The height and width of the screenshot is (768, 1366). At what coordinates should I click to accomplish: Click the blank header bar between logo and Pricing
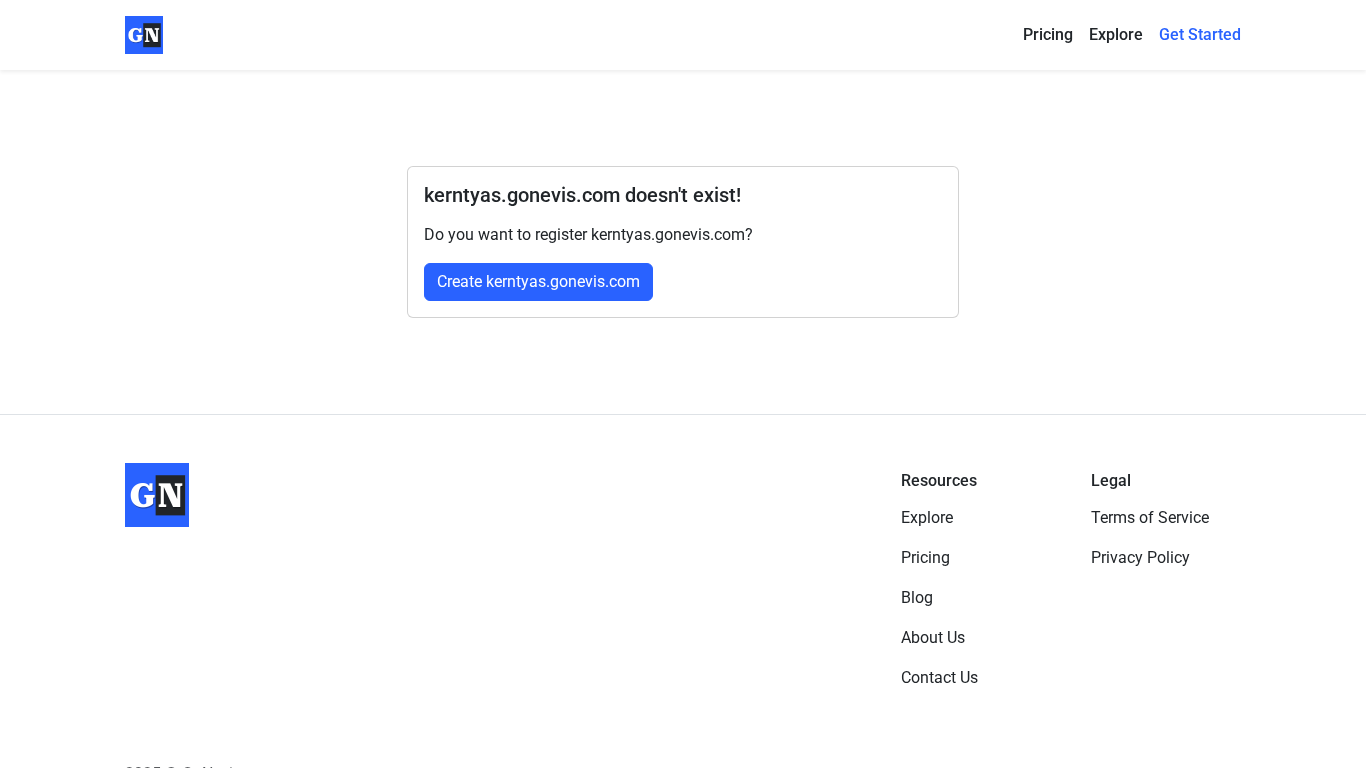tap(590, 35)
